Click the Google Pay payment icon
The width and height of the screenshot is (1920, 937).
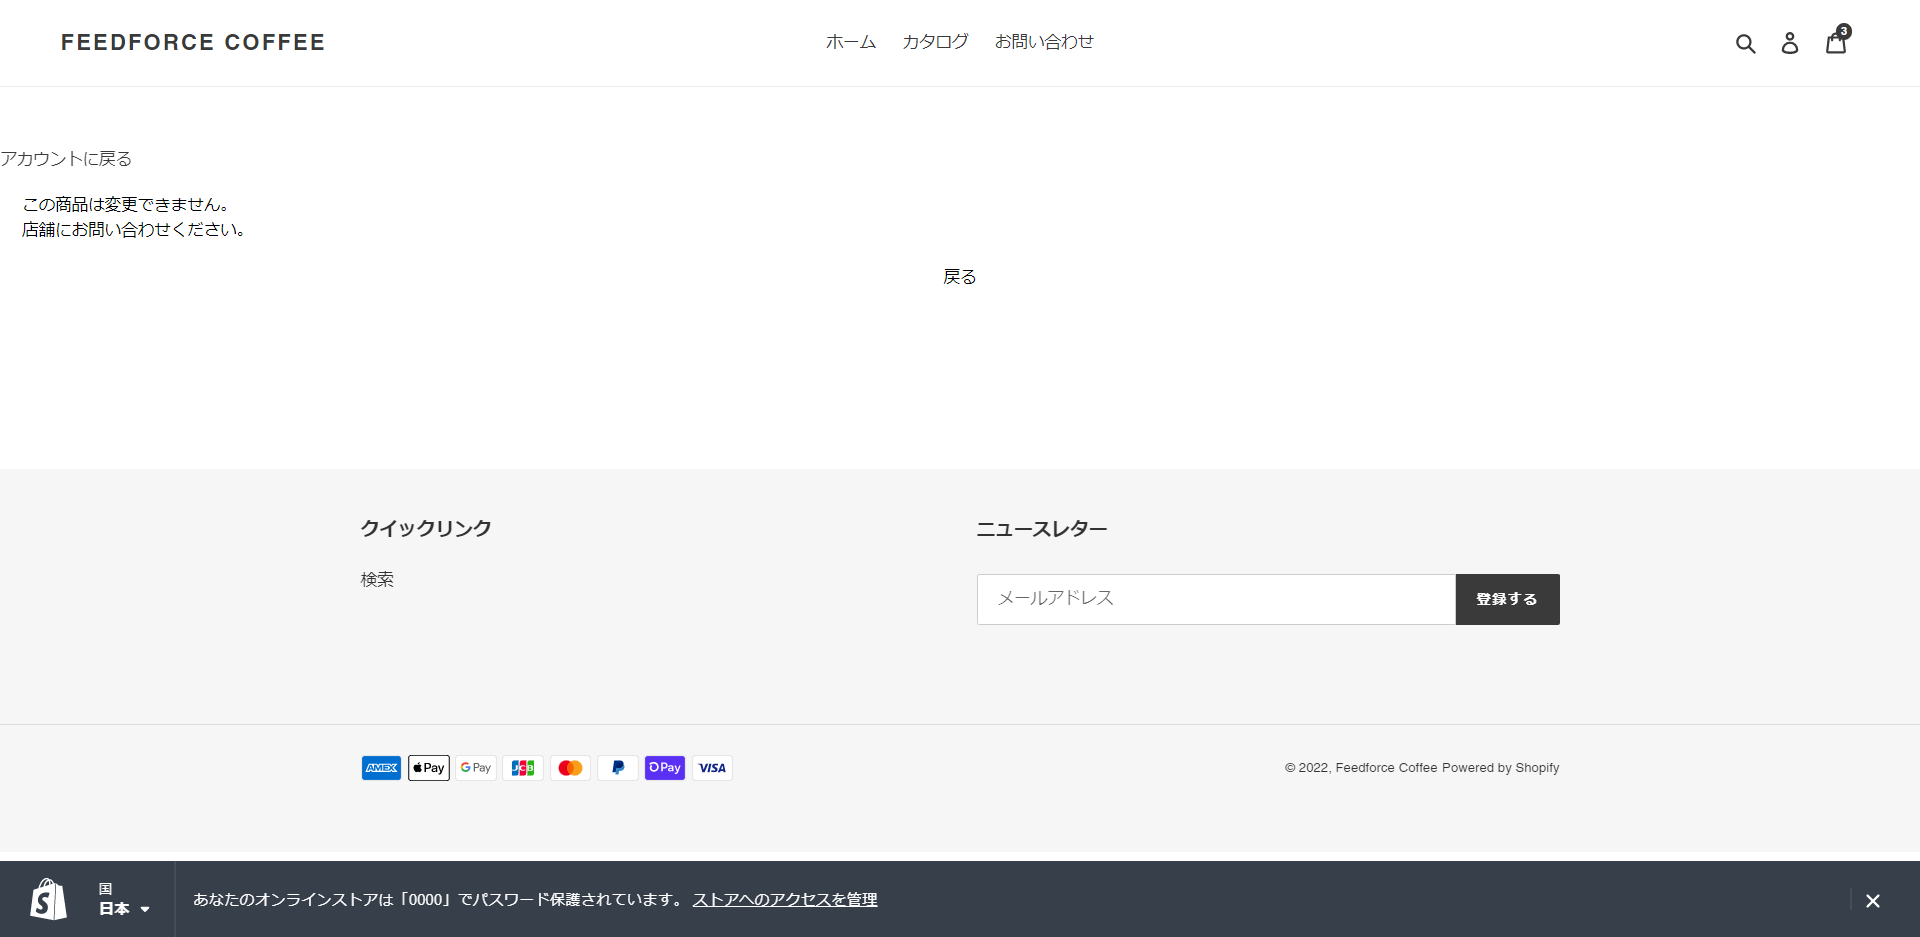476,768
